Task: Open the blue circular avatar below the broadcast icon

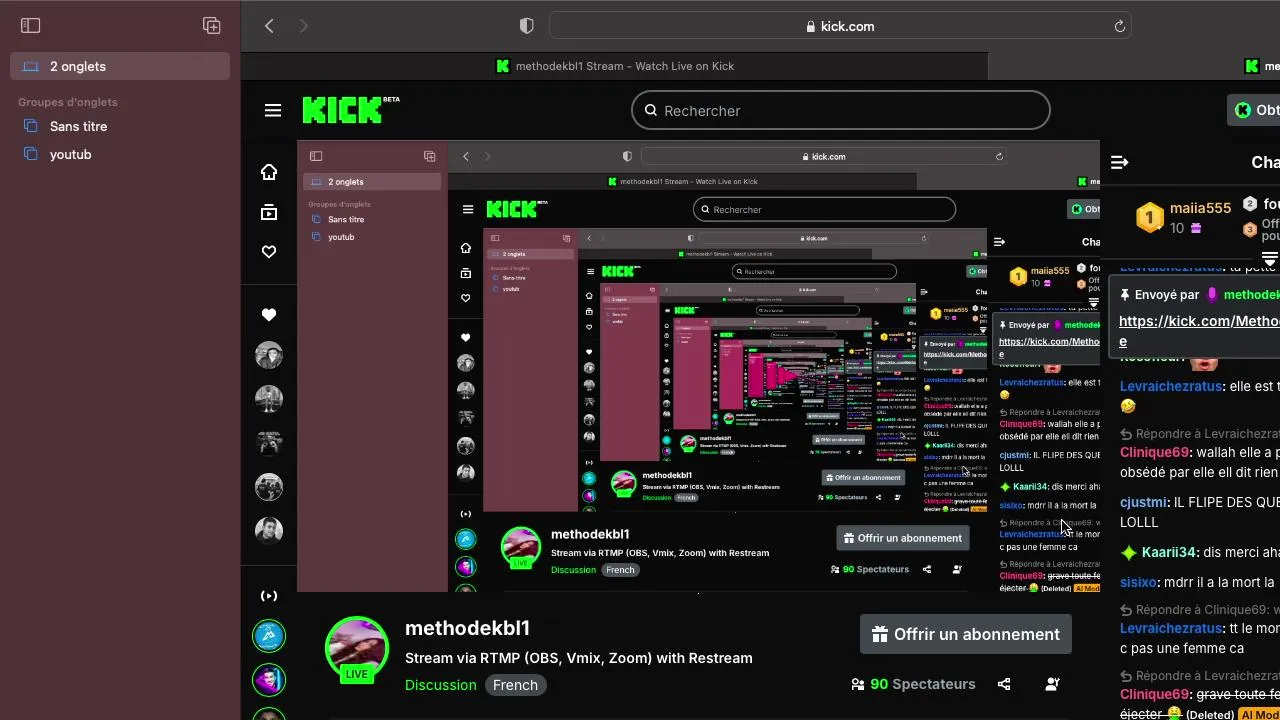Action: pos(268,636)
